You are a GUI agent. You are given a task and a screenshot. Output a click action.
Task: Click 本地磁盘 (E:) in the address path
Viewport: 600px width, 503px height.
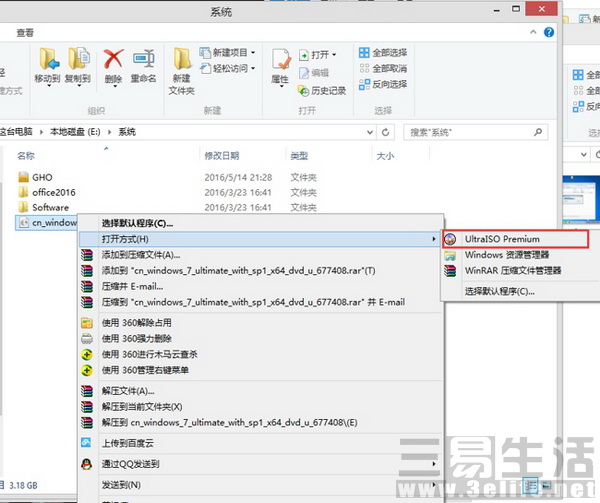75,132
